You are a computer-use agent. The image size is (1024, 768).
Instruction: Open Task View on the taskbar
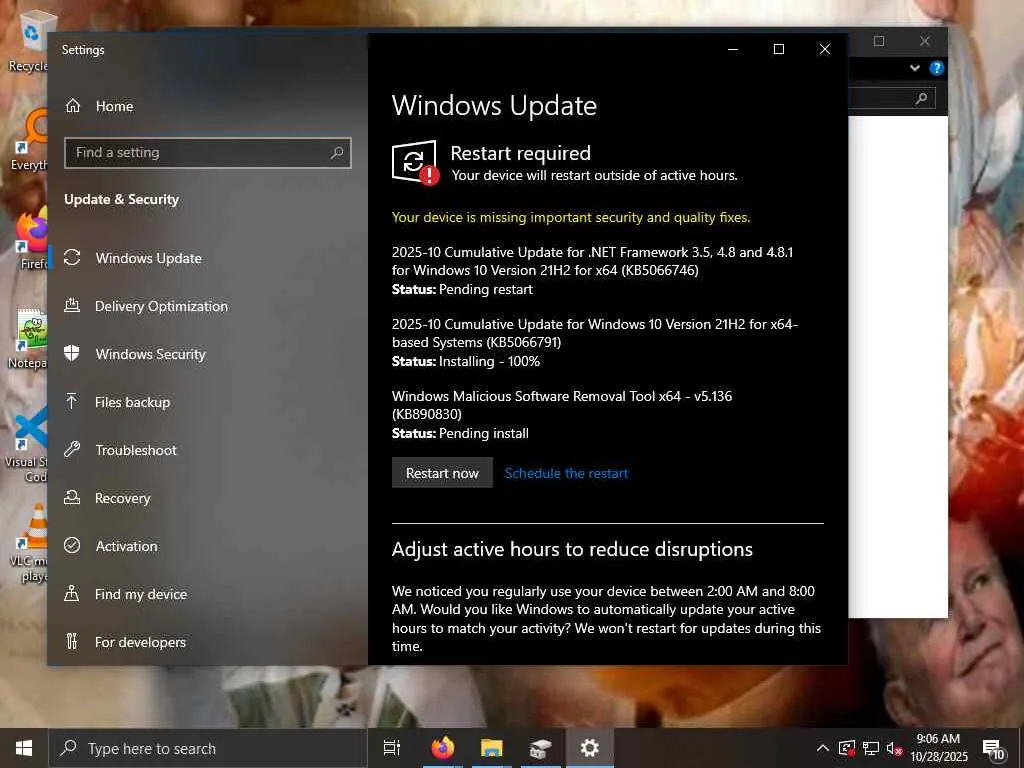[x=392, y=748]
